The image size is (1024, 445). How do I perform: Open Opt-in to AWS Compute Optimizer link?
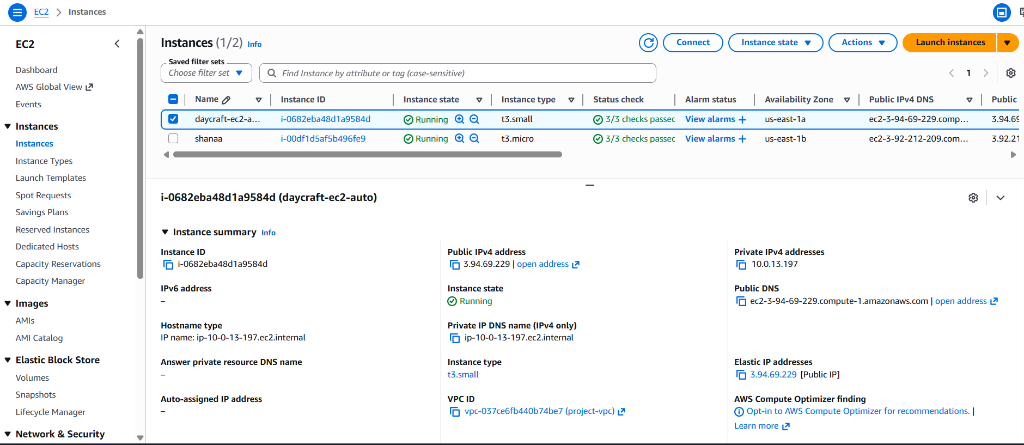tap(857, 412)
